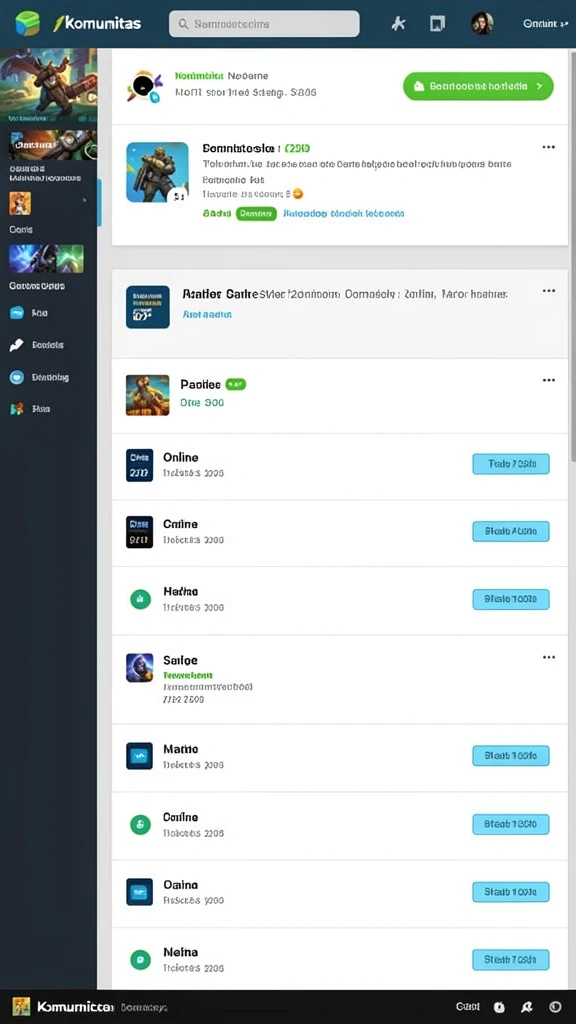Click the blue button in the Matiro row
The height and width of the screenshot is (1024, 576).
511,756
